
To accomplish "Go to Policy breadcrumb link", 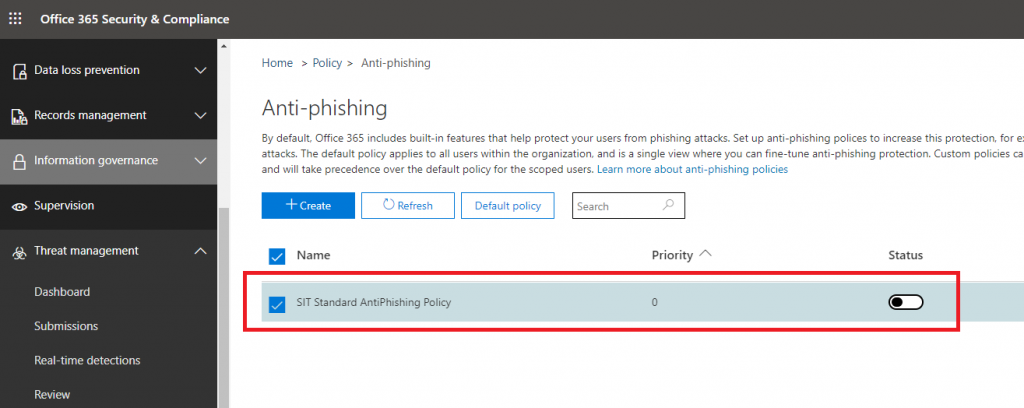I will [327, 63].
